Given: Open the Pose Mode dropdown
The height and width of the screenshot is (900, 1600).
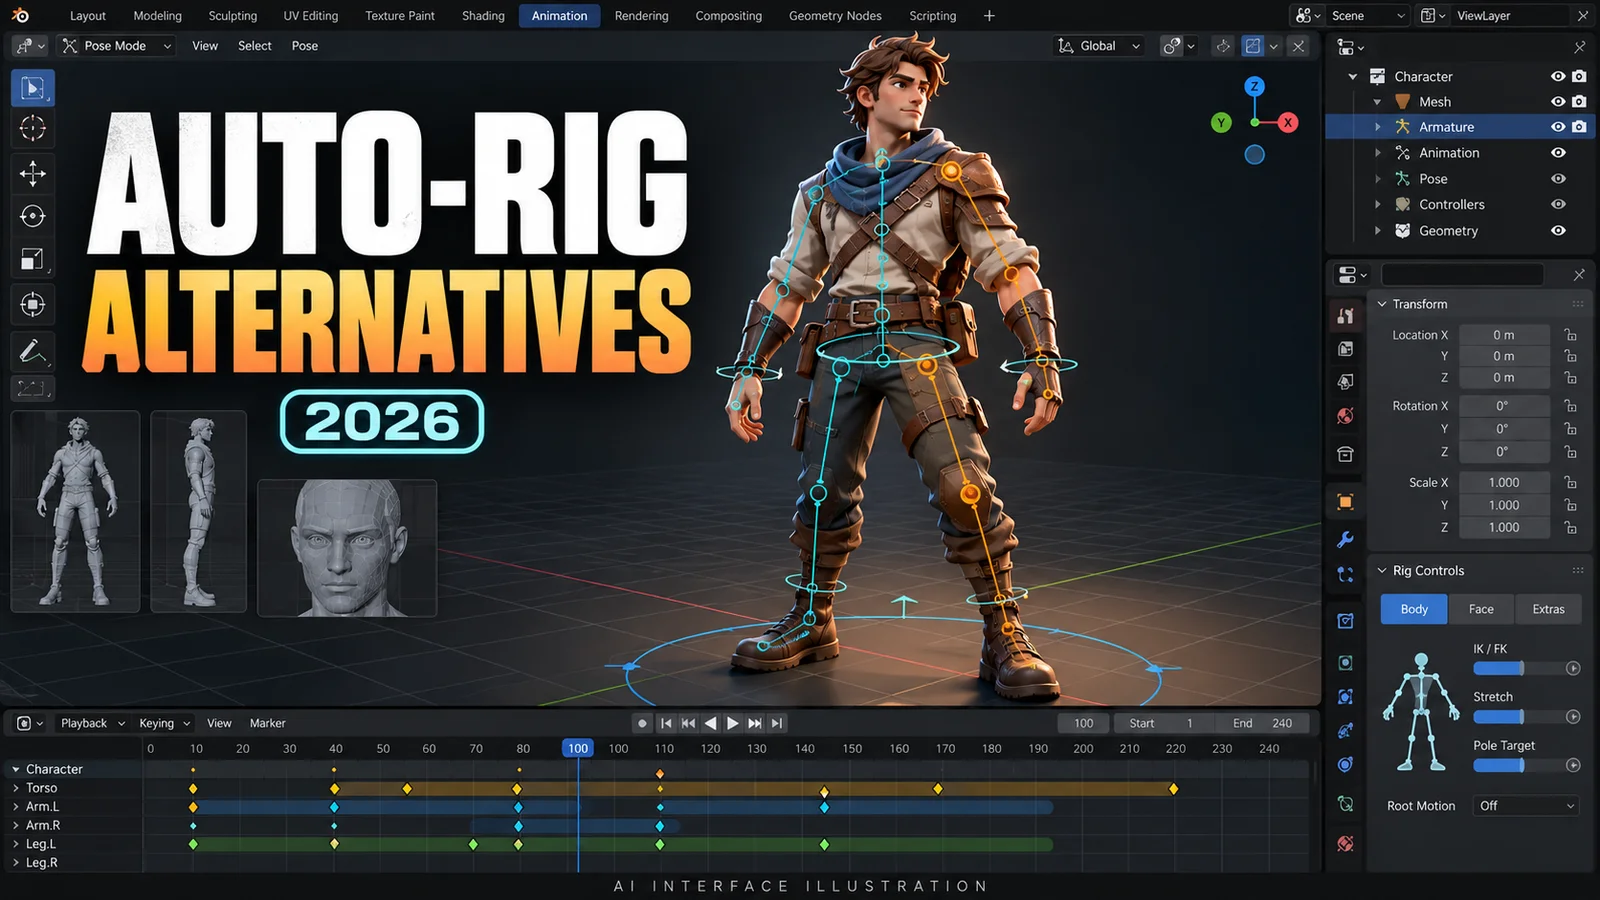Looking at the screenshot, I should 117,46.
